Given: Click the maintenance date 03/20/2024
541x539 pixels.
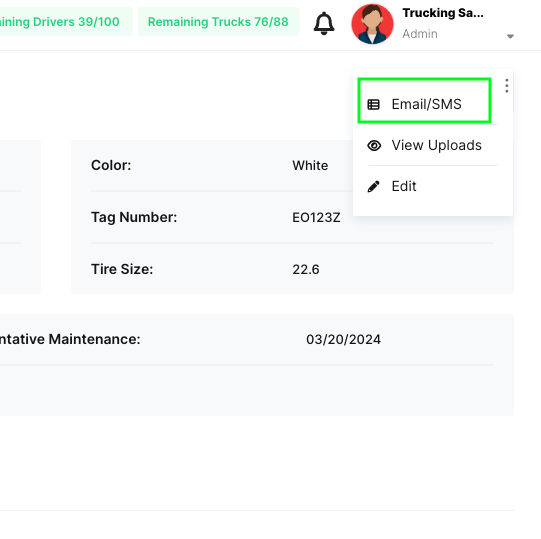Looking at the screenshot, I should [343, 340].
